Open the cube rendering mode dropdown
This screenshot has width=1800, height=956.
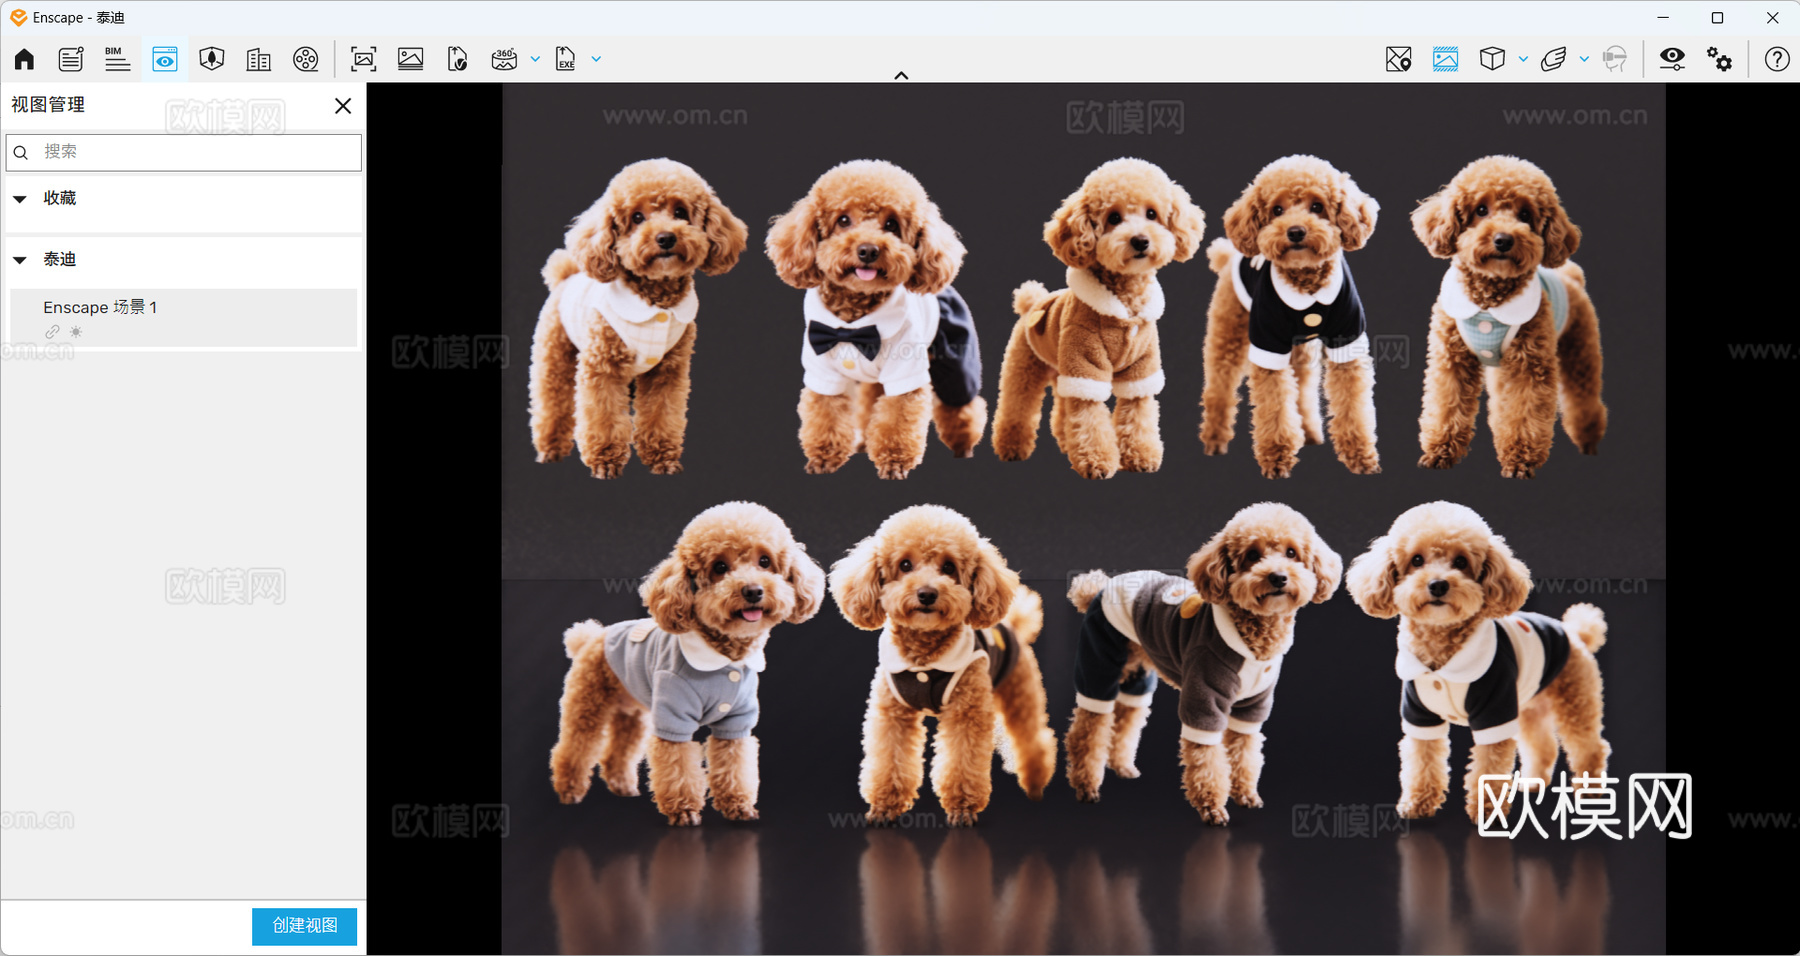pos(1523,59)
